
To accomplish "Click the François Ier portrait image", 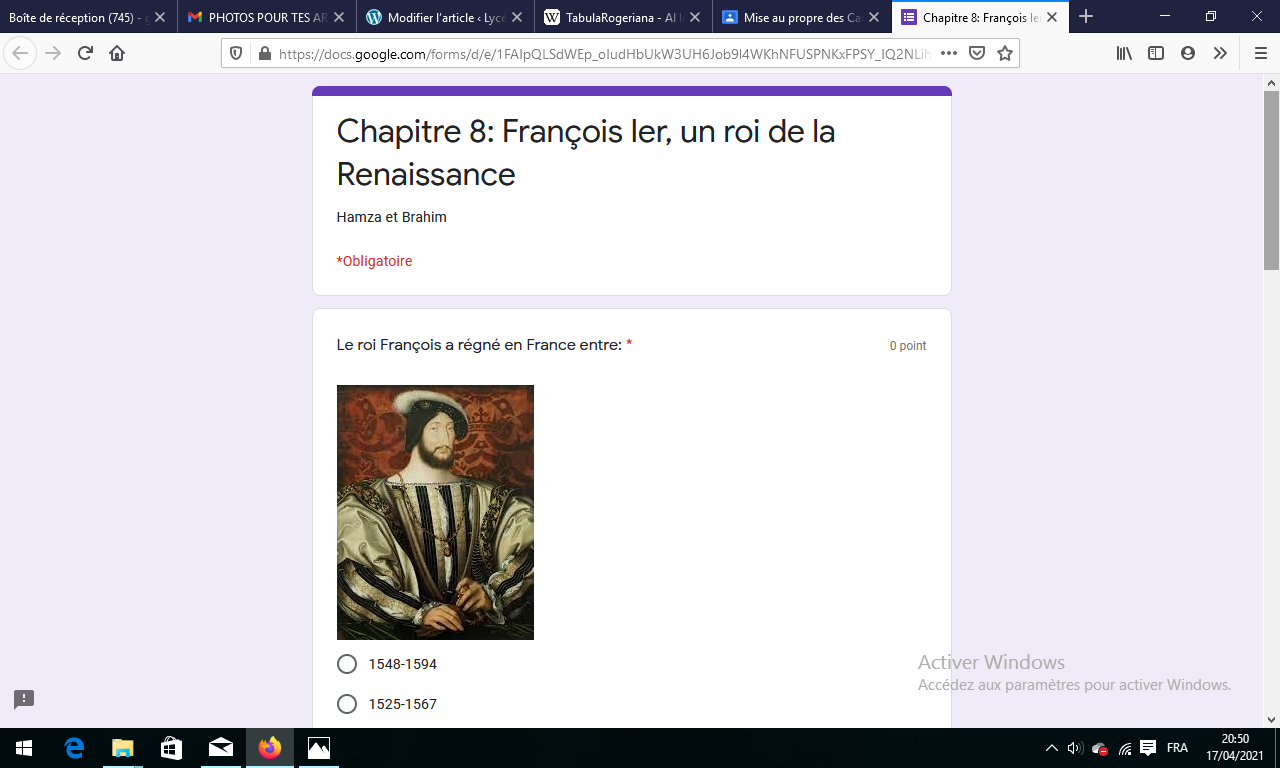I will (x=435, y=512).
